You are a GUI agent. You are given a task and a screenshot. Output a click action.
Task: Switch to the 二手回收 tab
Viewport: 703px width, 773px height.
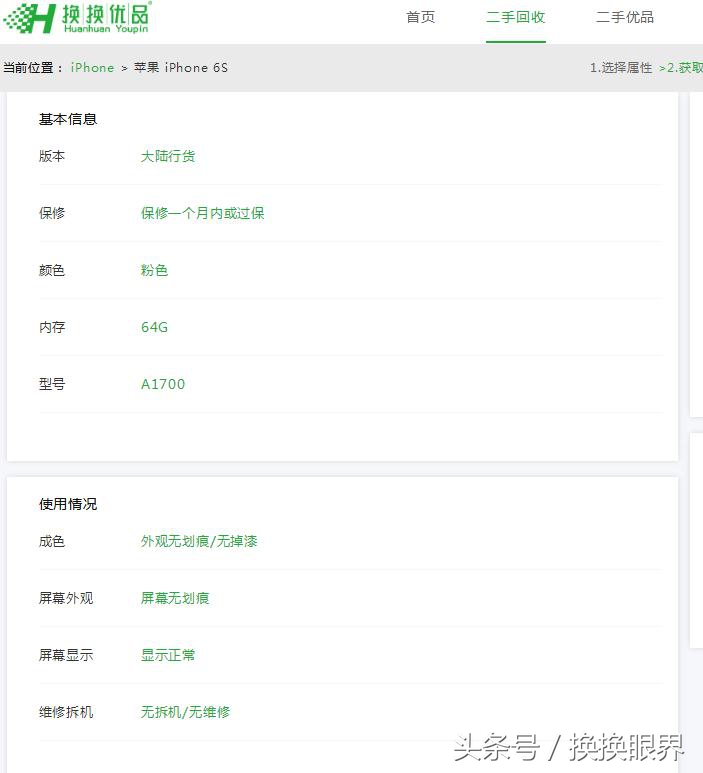pos(516,17)
